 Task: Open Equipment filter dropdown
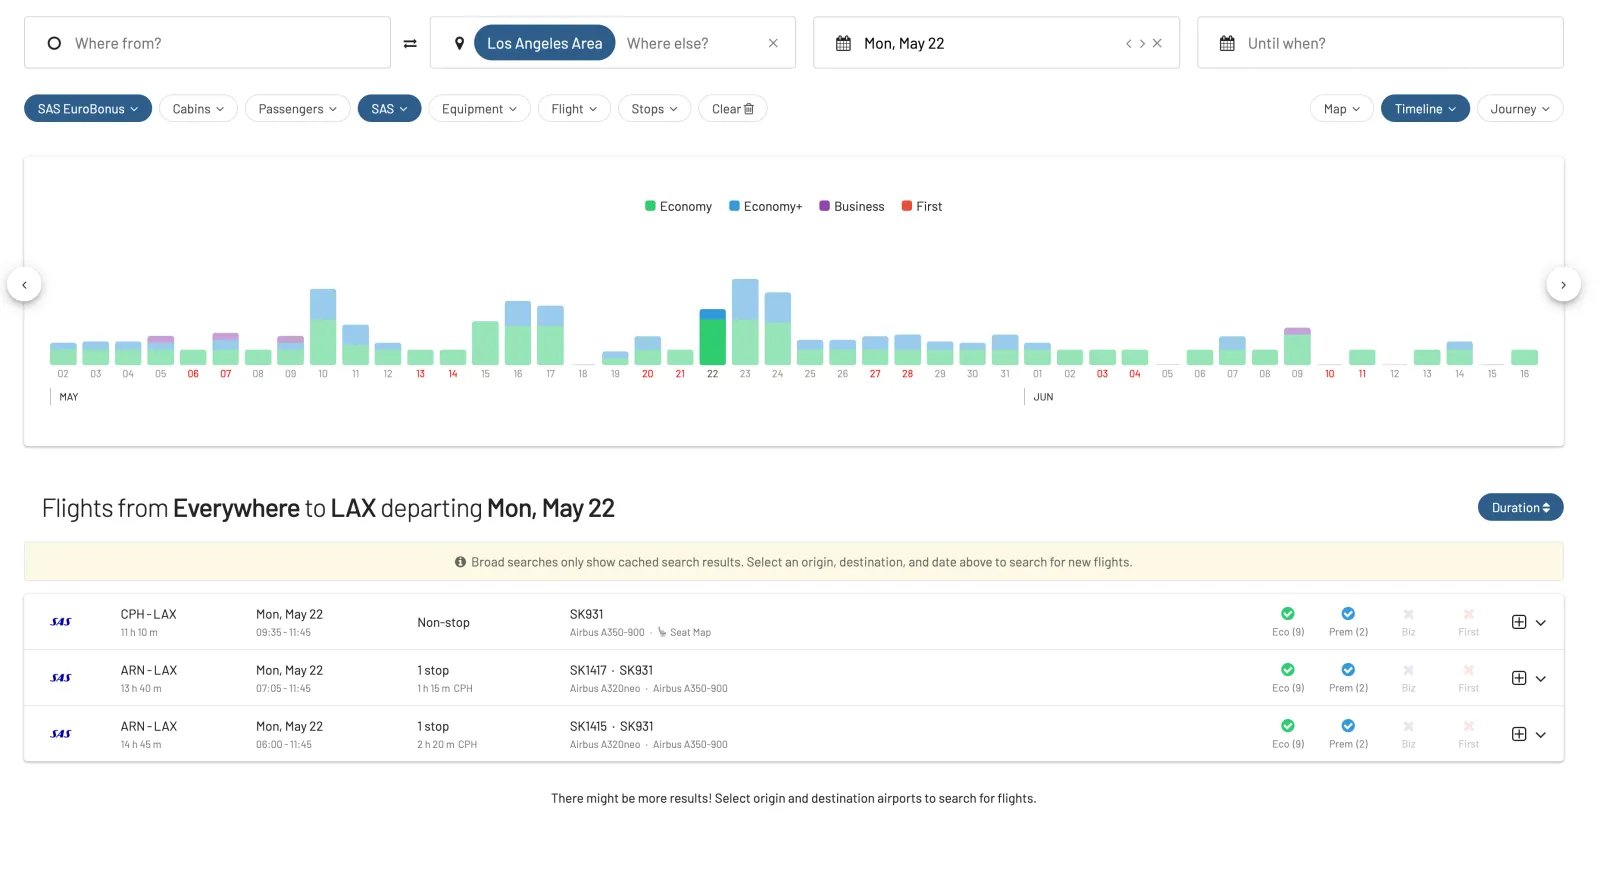(479, 109)
